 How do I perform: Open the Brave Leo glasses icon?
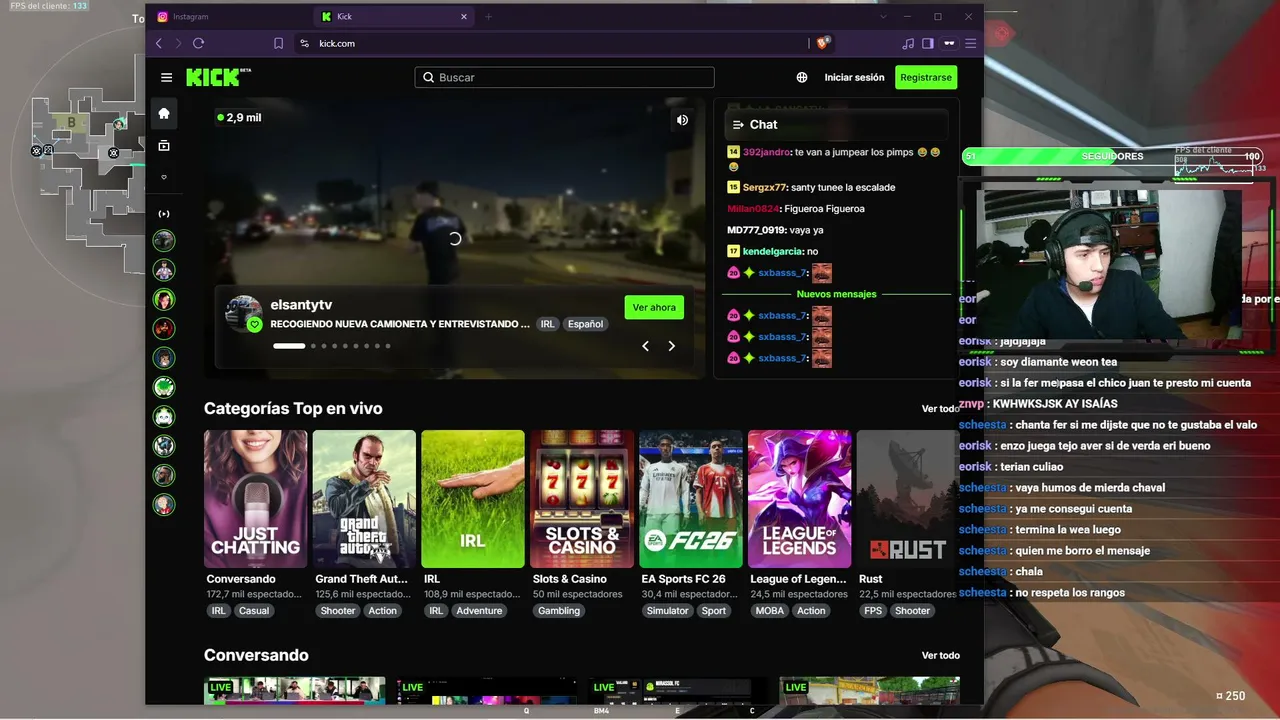pyautogui.click(x=949, y=43)
